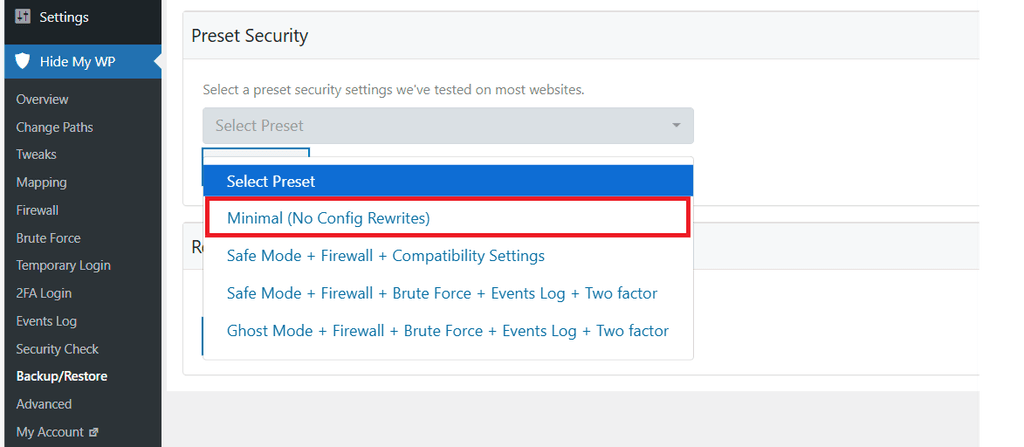Choose Ghost Mode preset option
This screenshot has width=1024, height=447.
(x=447, y=330)
